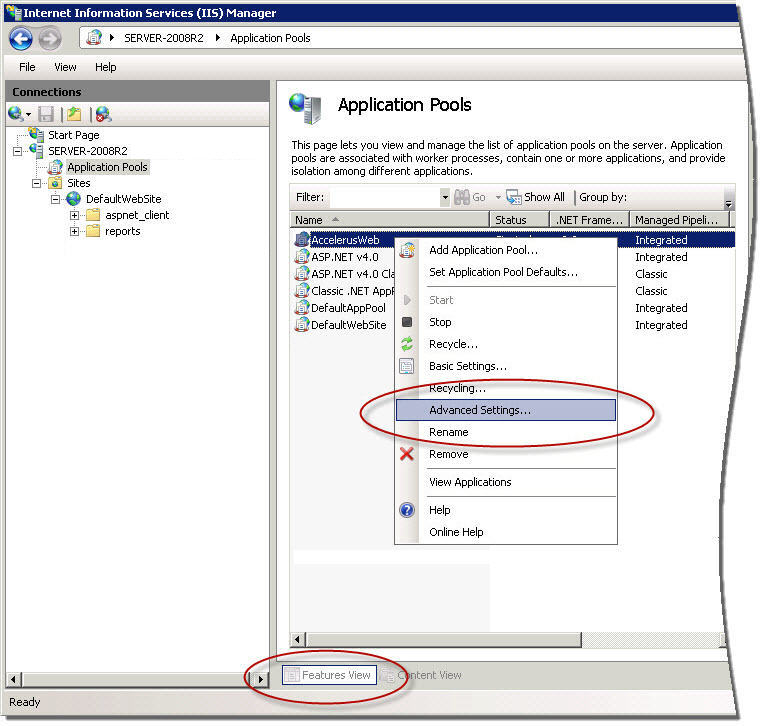
Task: Choose Set Application Pool Defaults entry
Action: coord(505,272)
